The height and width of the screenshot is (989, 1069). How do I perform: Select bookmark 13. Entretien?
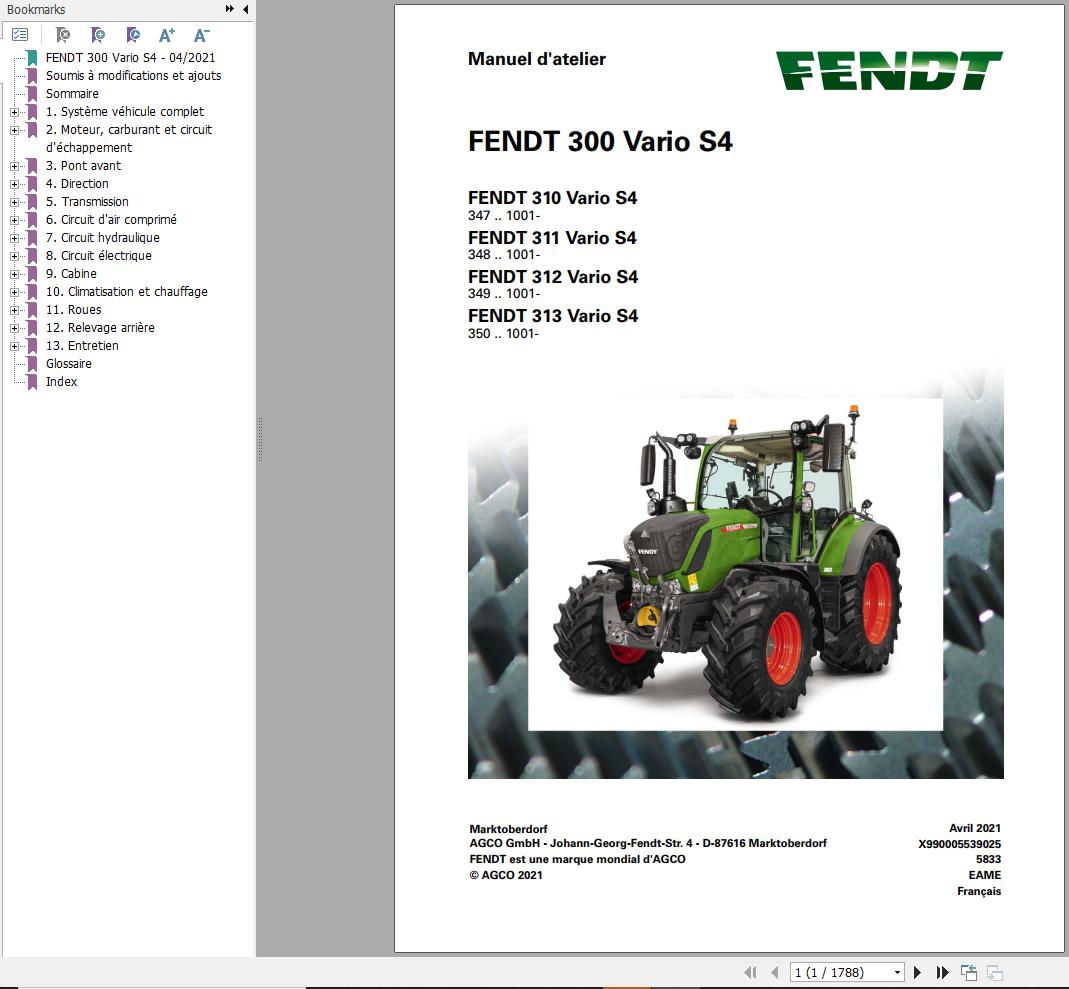(82, 346)
